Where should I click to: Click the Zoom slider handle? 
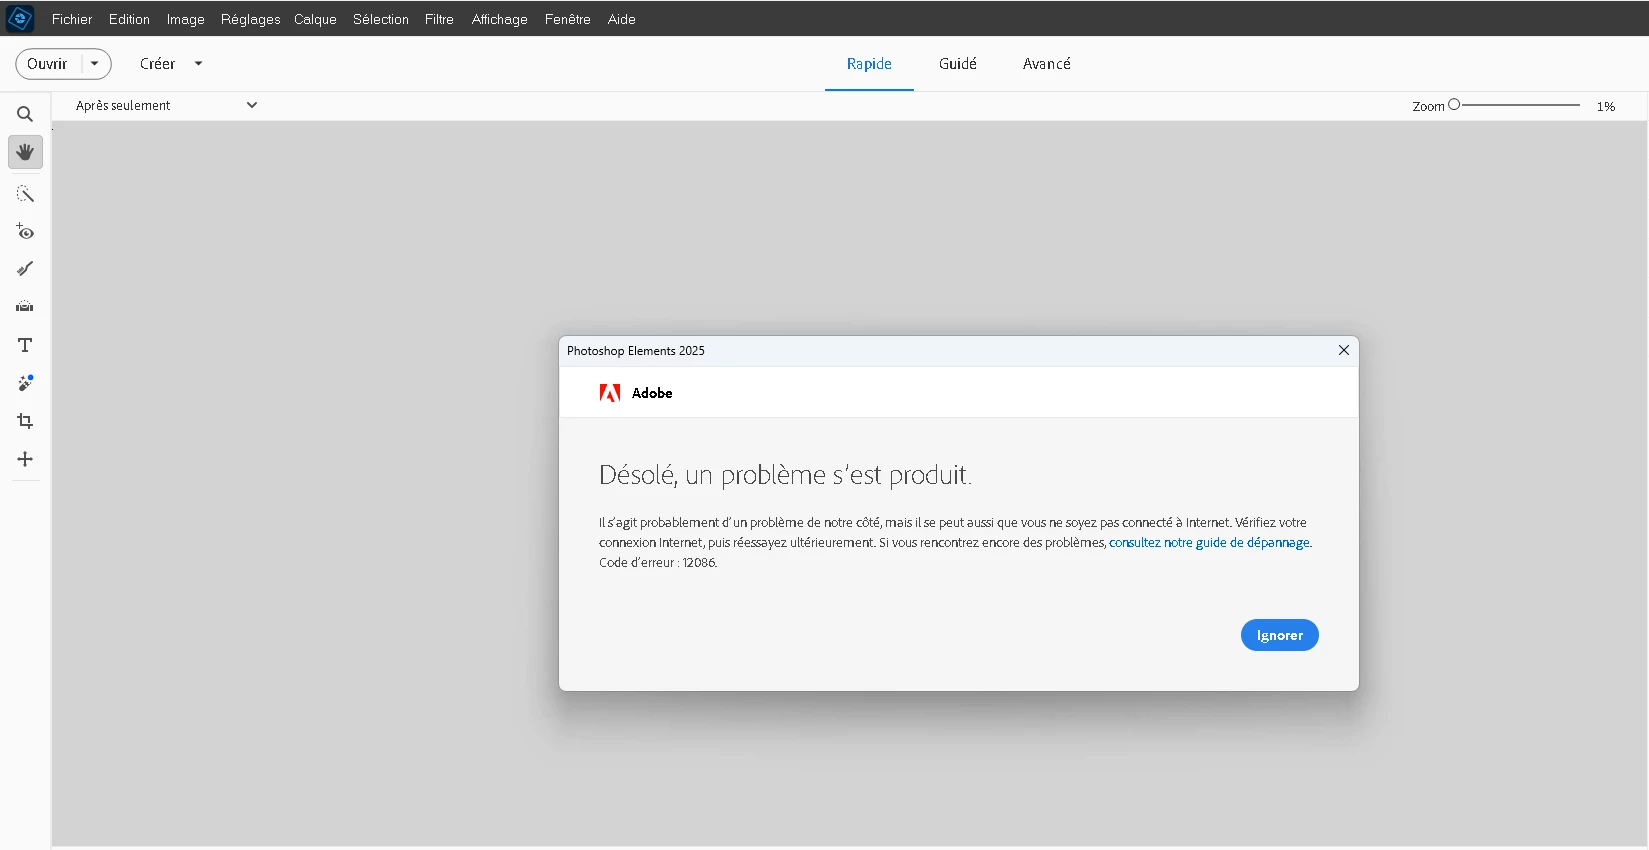(x=1454, y=104)
